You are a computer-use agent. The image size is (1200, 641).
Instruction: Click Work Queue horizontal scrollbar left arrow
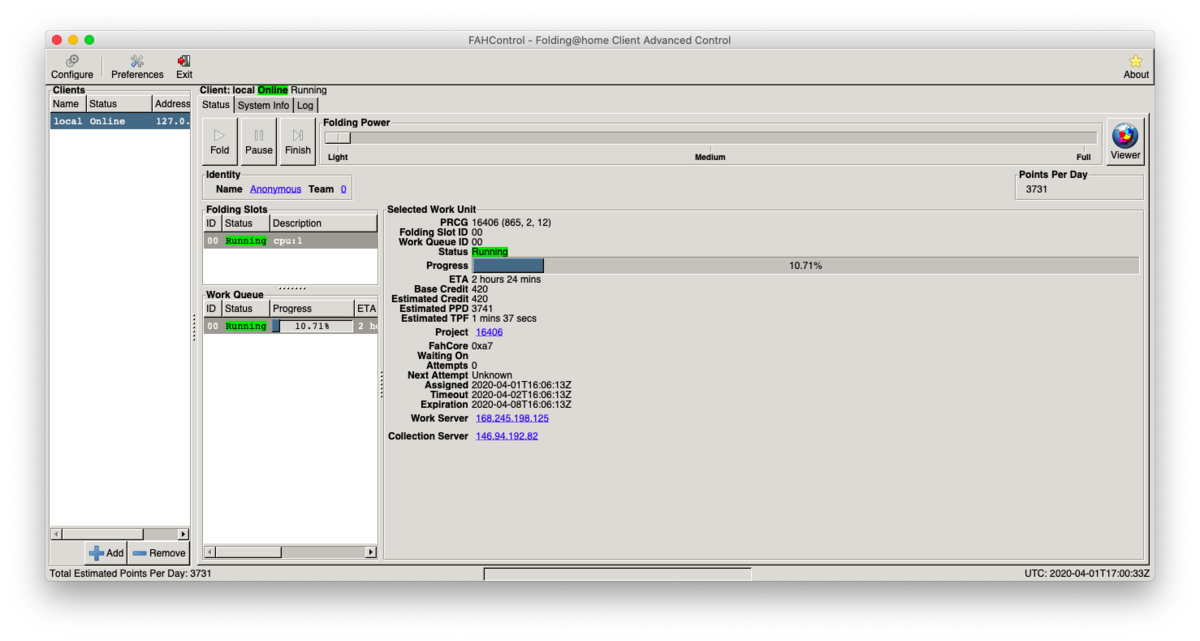(x=210, y=552)
